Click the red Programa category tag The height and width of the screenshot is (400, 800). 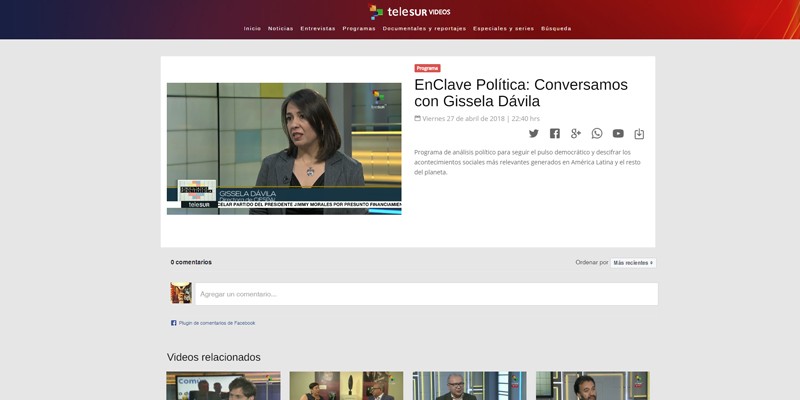(x=427, y=68)
